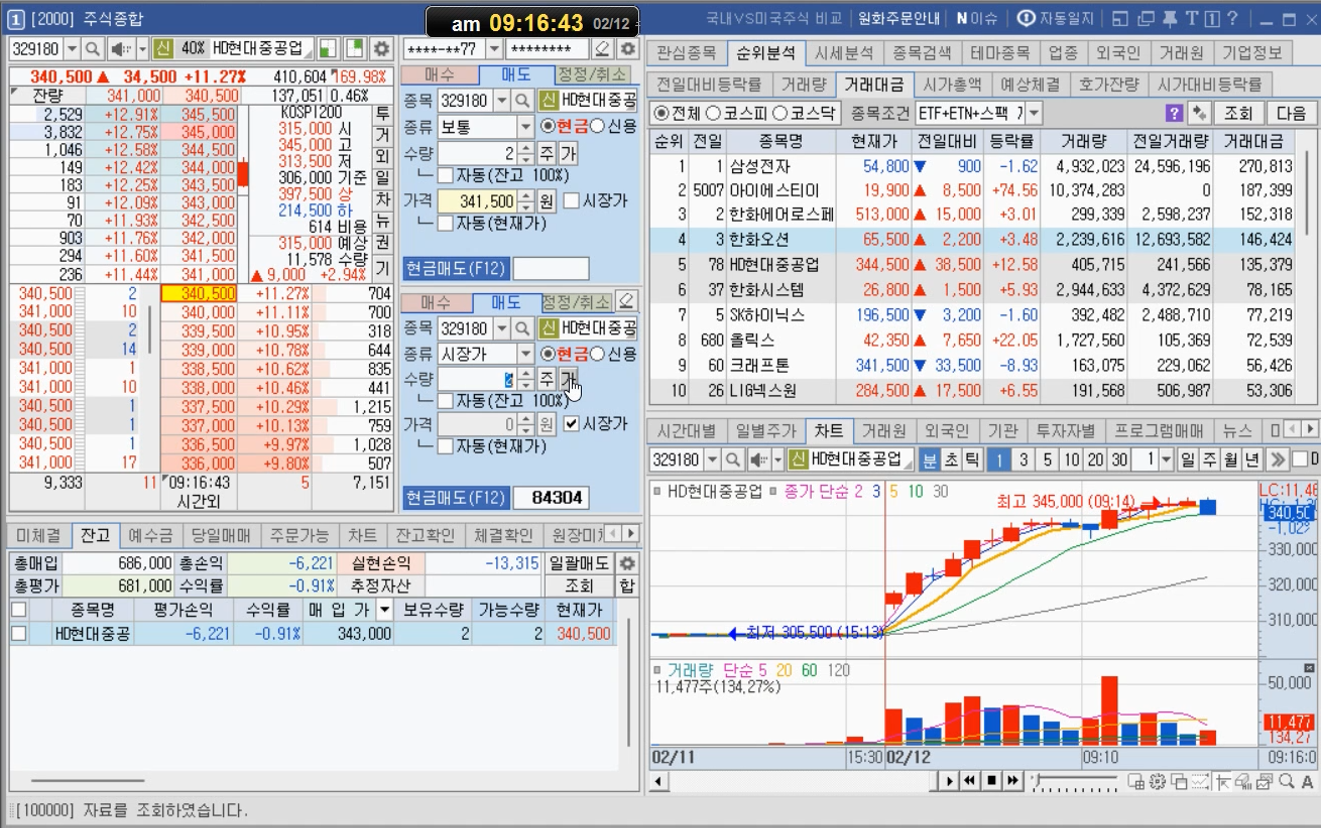
Task: Click the chart search magnifier next to 329180
Action: (x=734, y=459)
